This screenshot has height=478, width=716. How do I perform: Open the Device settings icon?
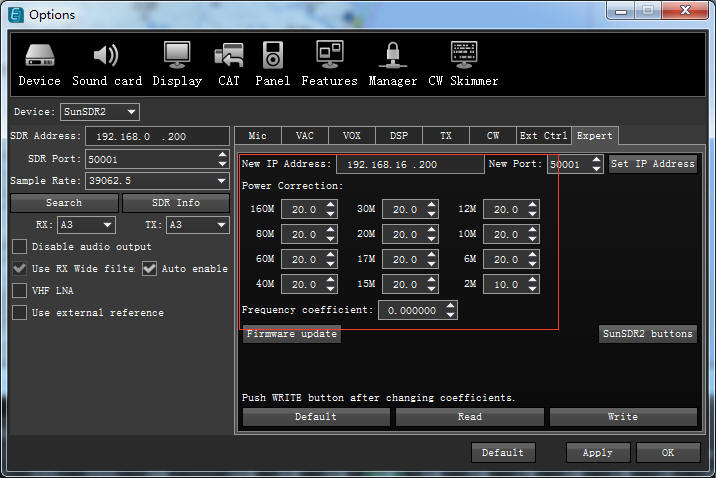pos(39,64)
